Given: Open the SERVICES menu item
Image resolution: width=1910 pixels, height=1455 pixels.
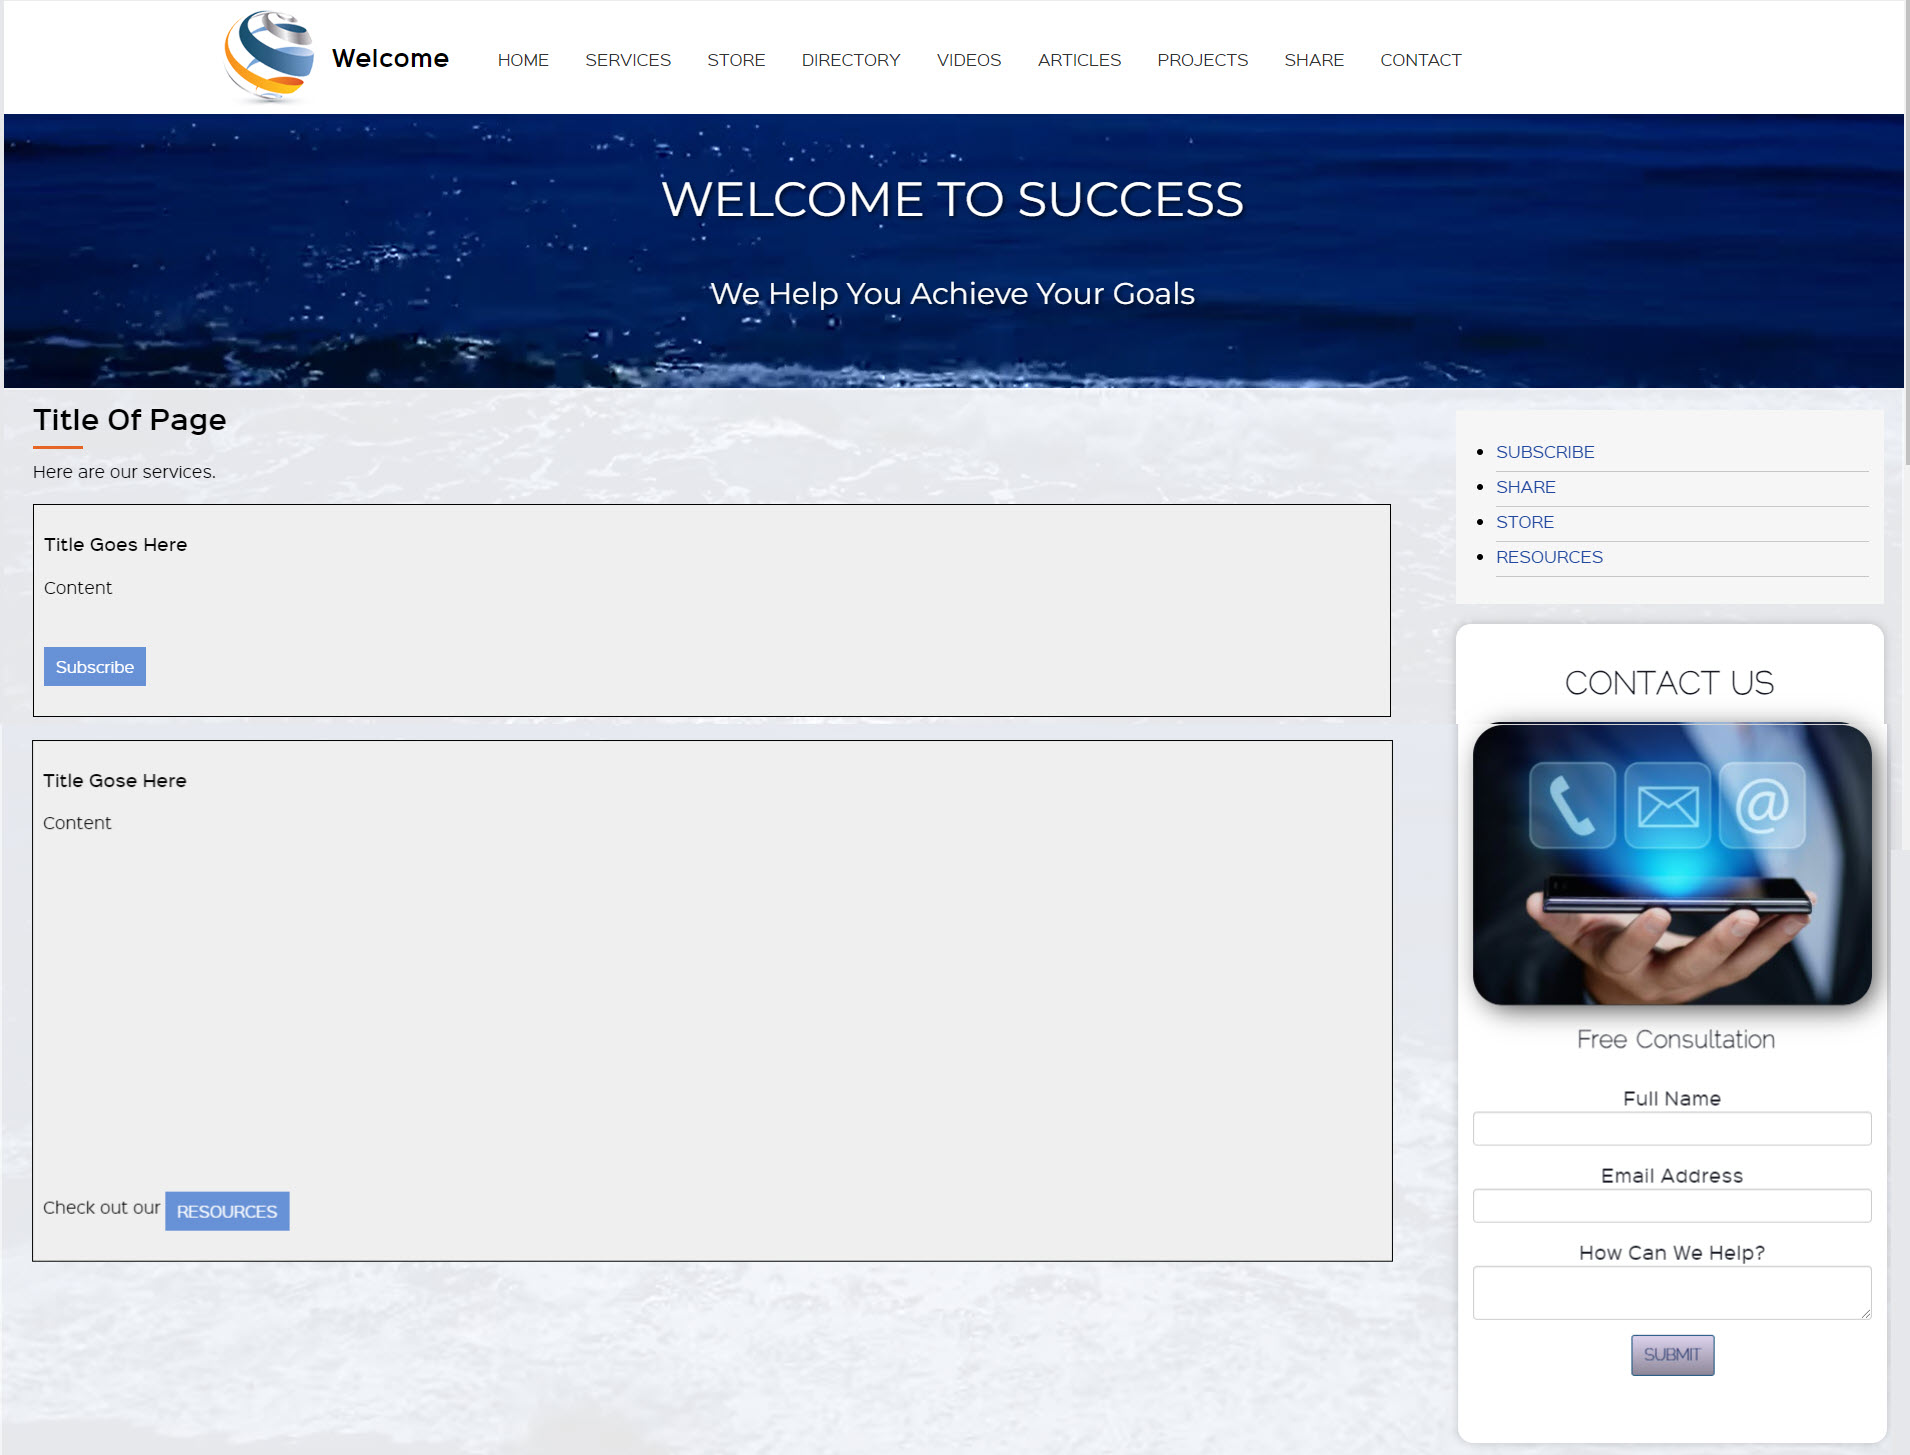Looking at the screenshot, I should coord(628,60).
